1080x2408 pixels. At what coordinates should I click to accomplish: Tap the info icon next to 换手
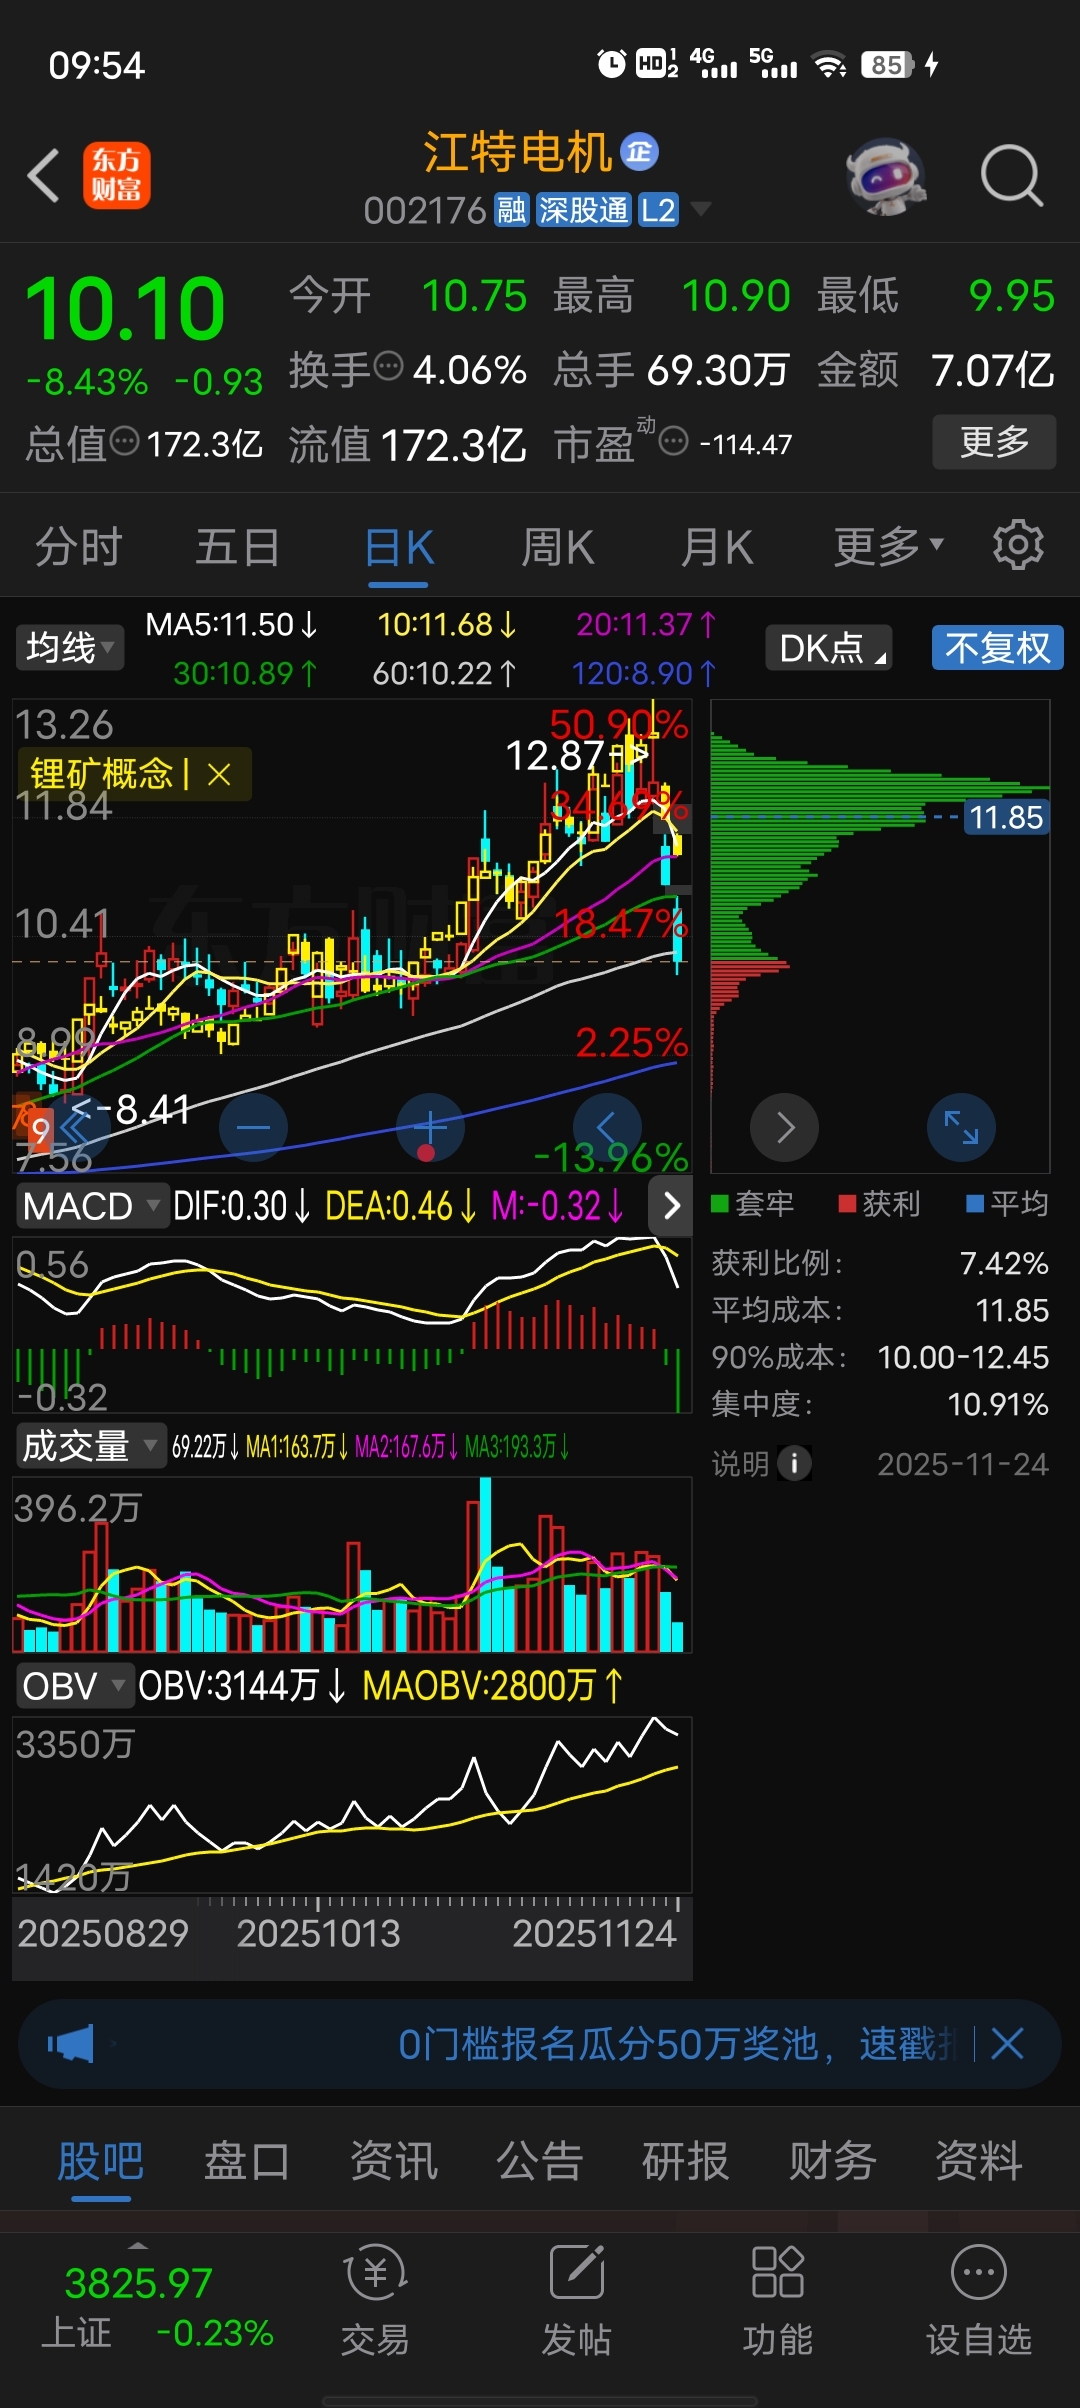pos(388,367)
